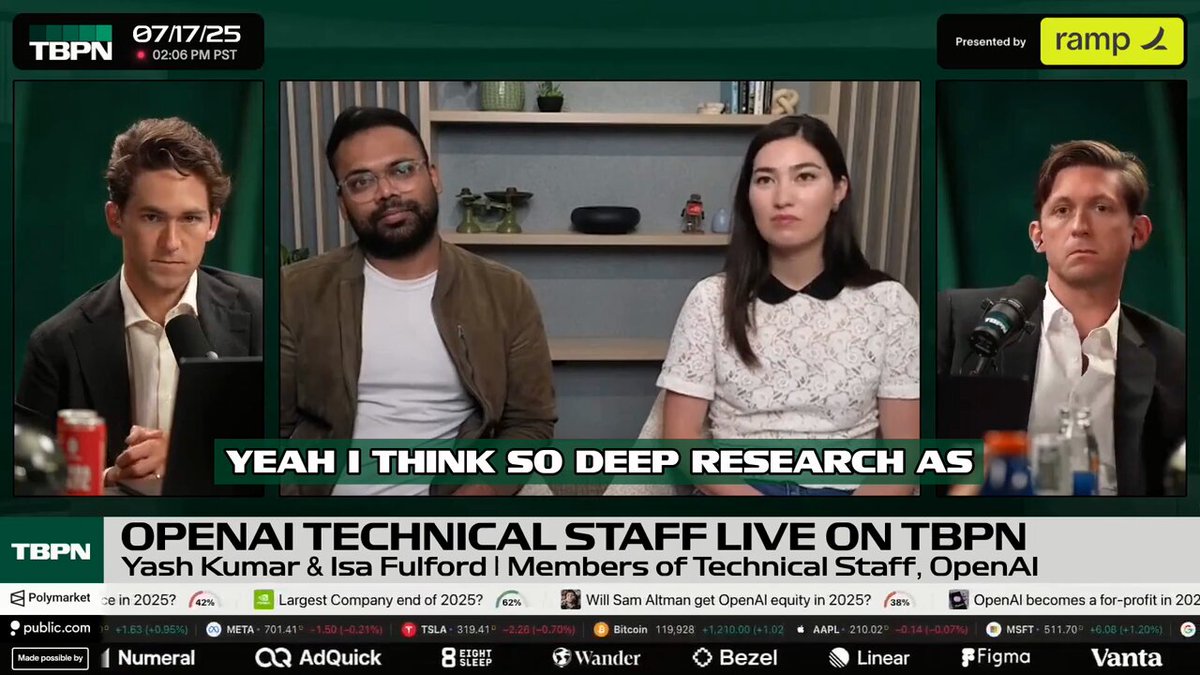Click the caption 'YEAH I THINK SO DEEP RESEARCH AS'
Viewport: 1200px width, 675px height.
(x=598, y=461)
